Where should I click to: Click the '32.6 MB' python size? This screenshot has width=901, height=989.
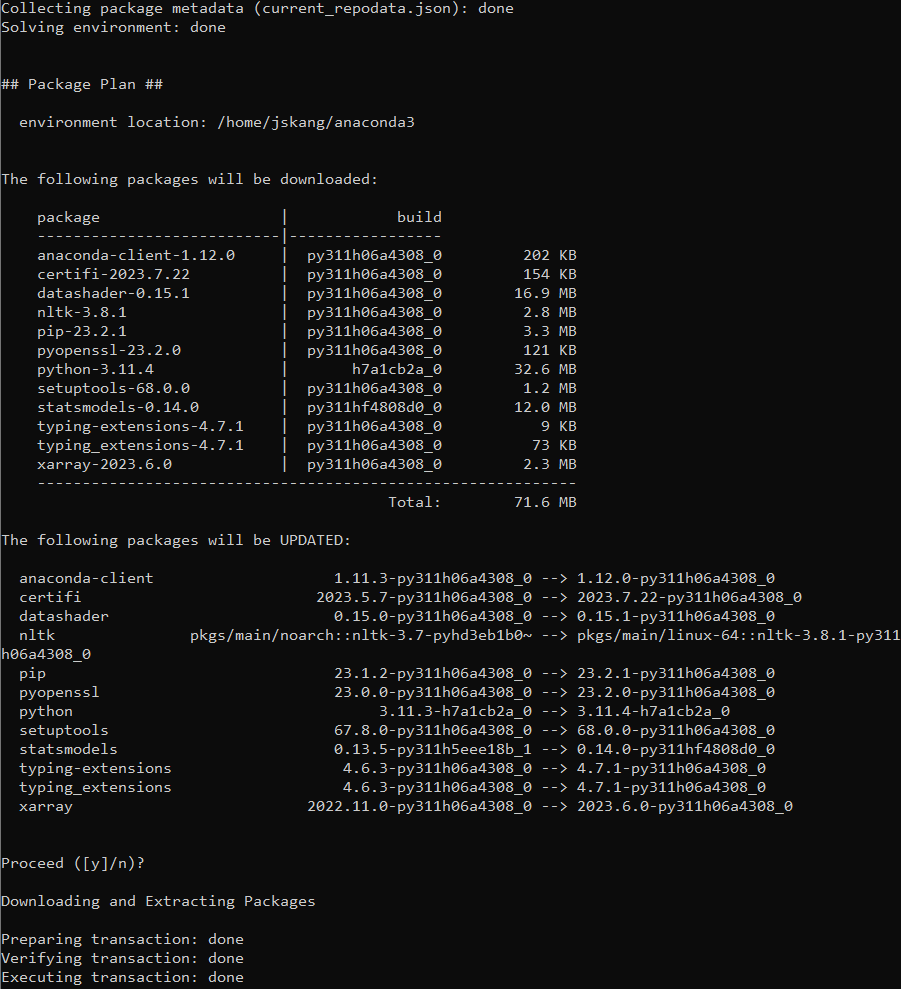[545, 369]
